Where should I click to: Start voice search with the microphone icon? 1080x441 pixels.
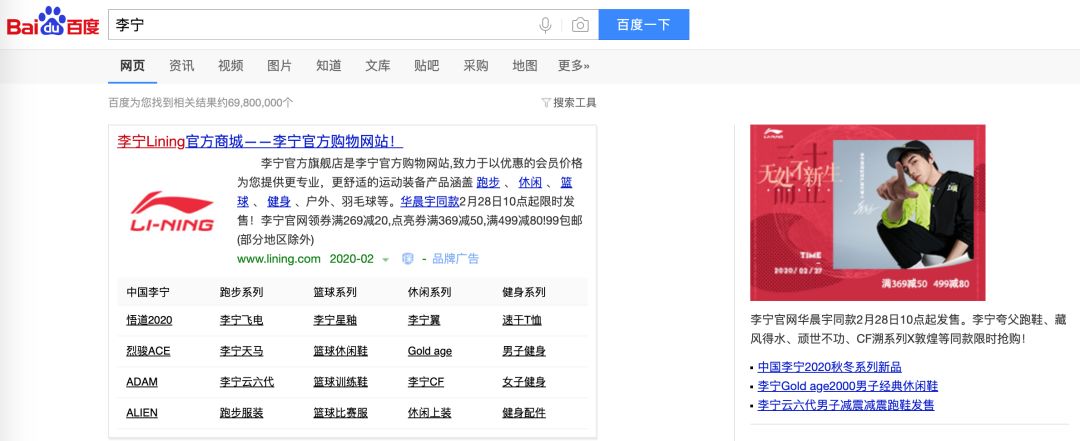coord(546,25)
